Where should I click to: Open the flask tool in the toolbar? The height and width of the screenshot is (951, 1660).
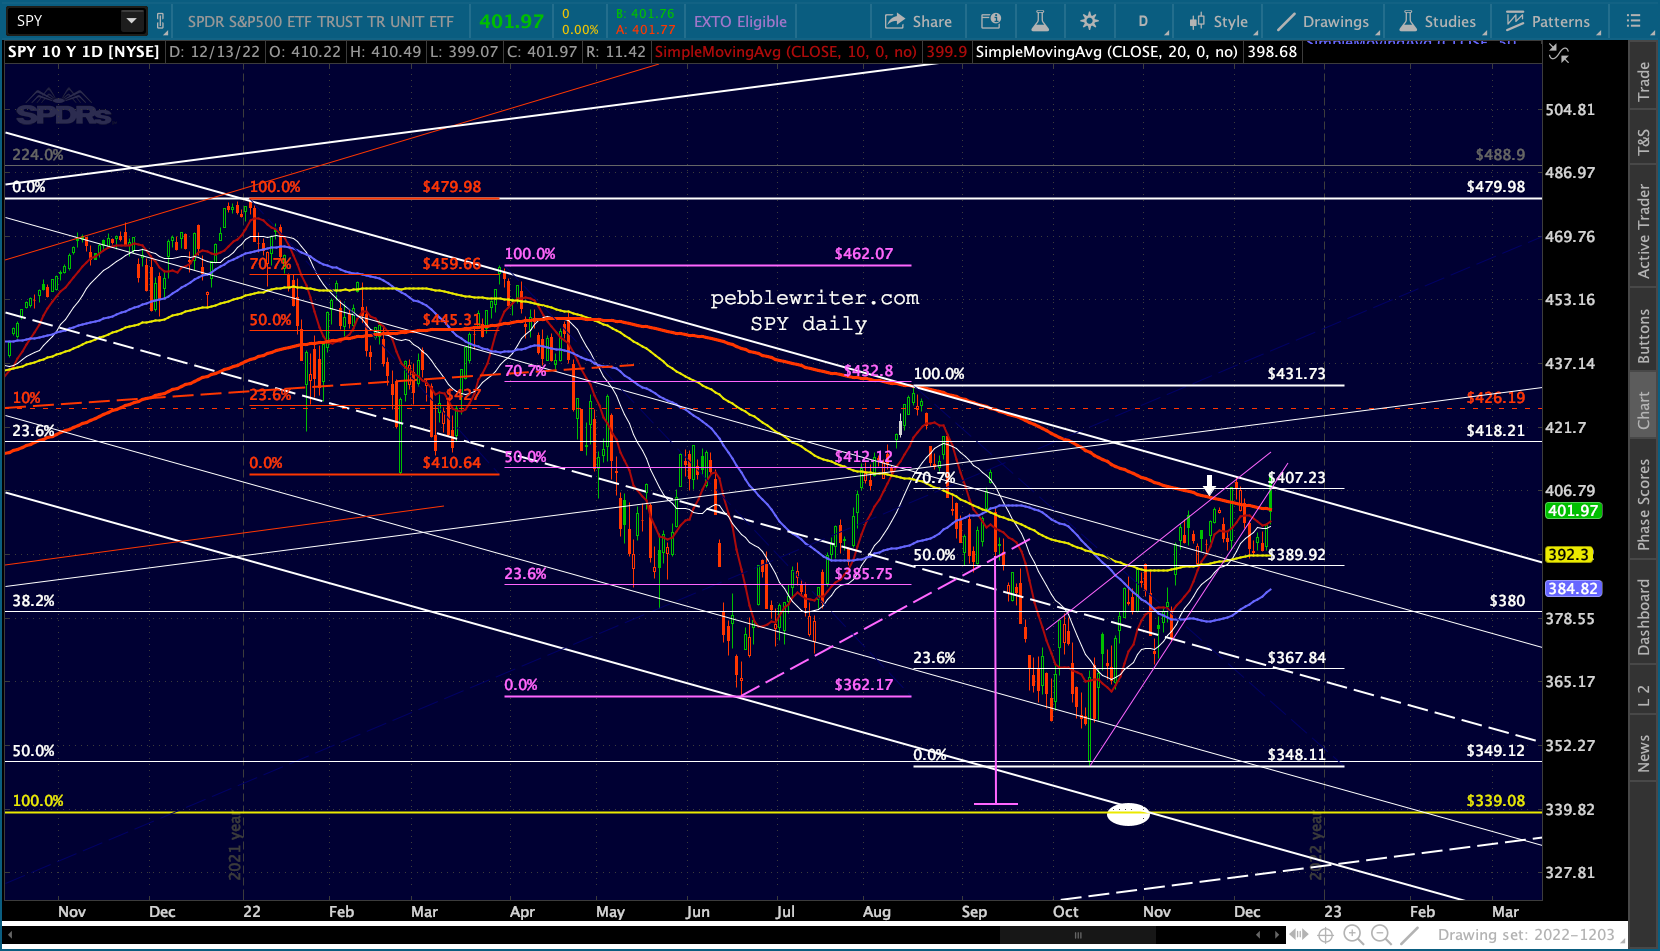pyautogui.click(x=1040, y=21)
